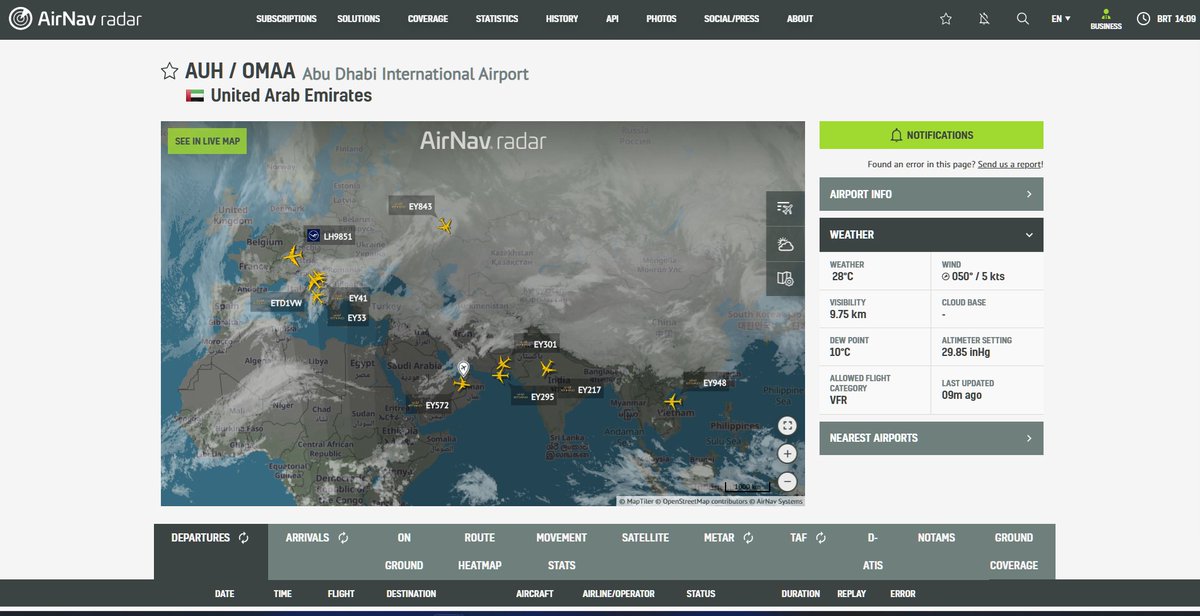
Task: Open the Statistics menu
Action: [497, 19]
